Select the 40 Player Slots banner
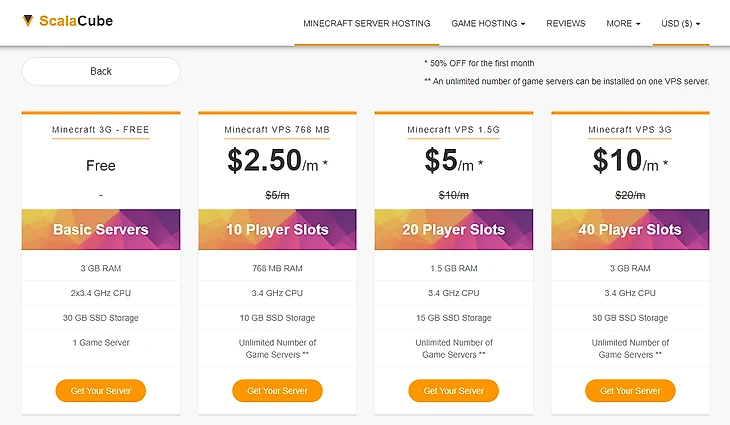The height and width of the screenshot is (425, 730). click(630, 230)
